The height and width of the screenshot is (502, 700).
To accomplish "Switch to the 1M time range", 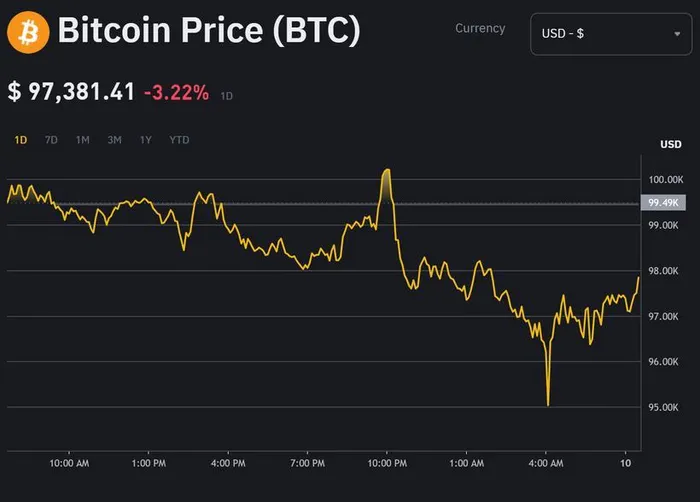I will (x=83, y=140).
